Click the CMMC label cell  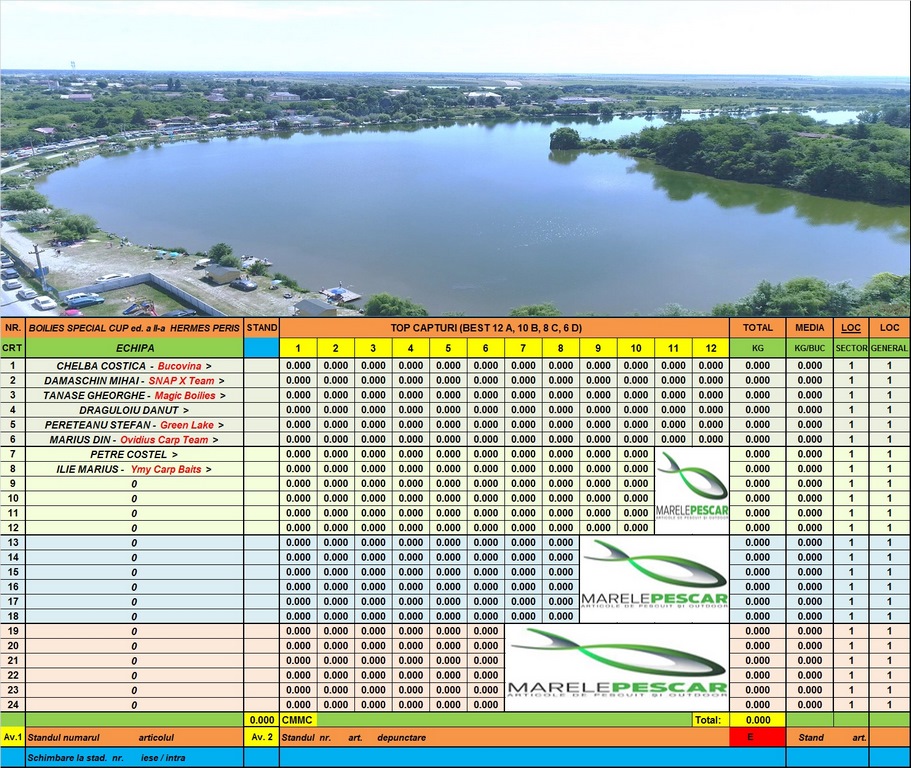298,719
